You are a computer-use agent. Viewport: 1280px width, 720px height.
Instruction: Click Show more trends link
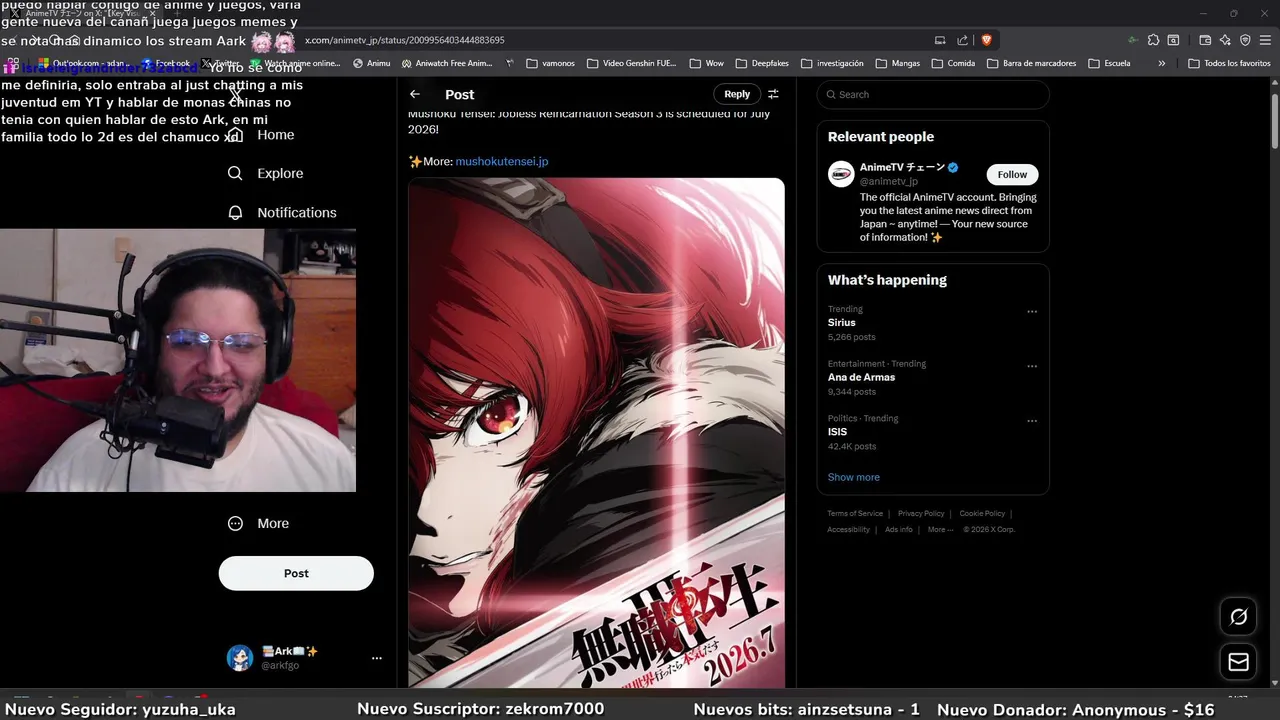[x=854, y=477]
